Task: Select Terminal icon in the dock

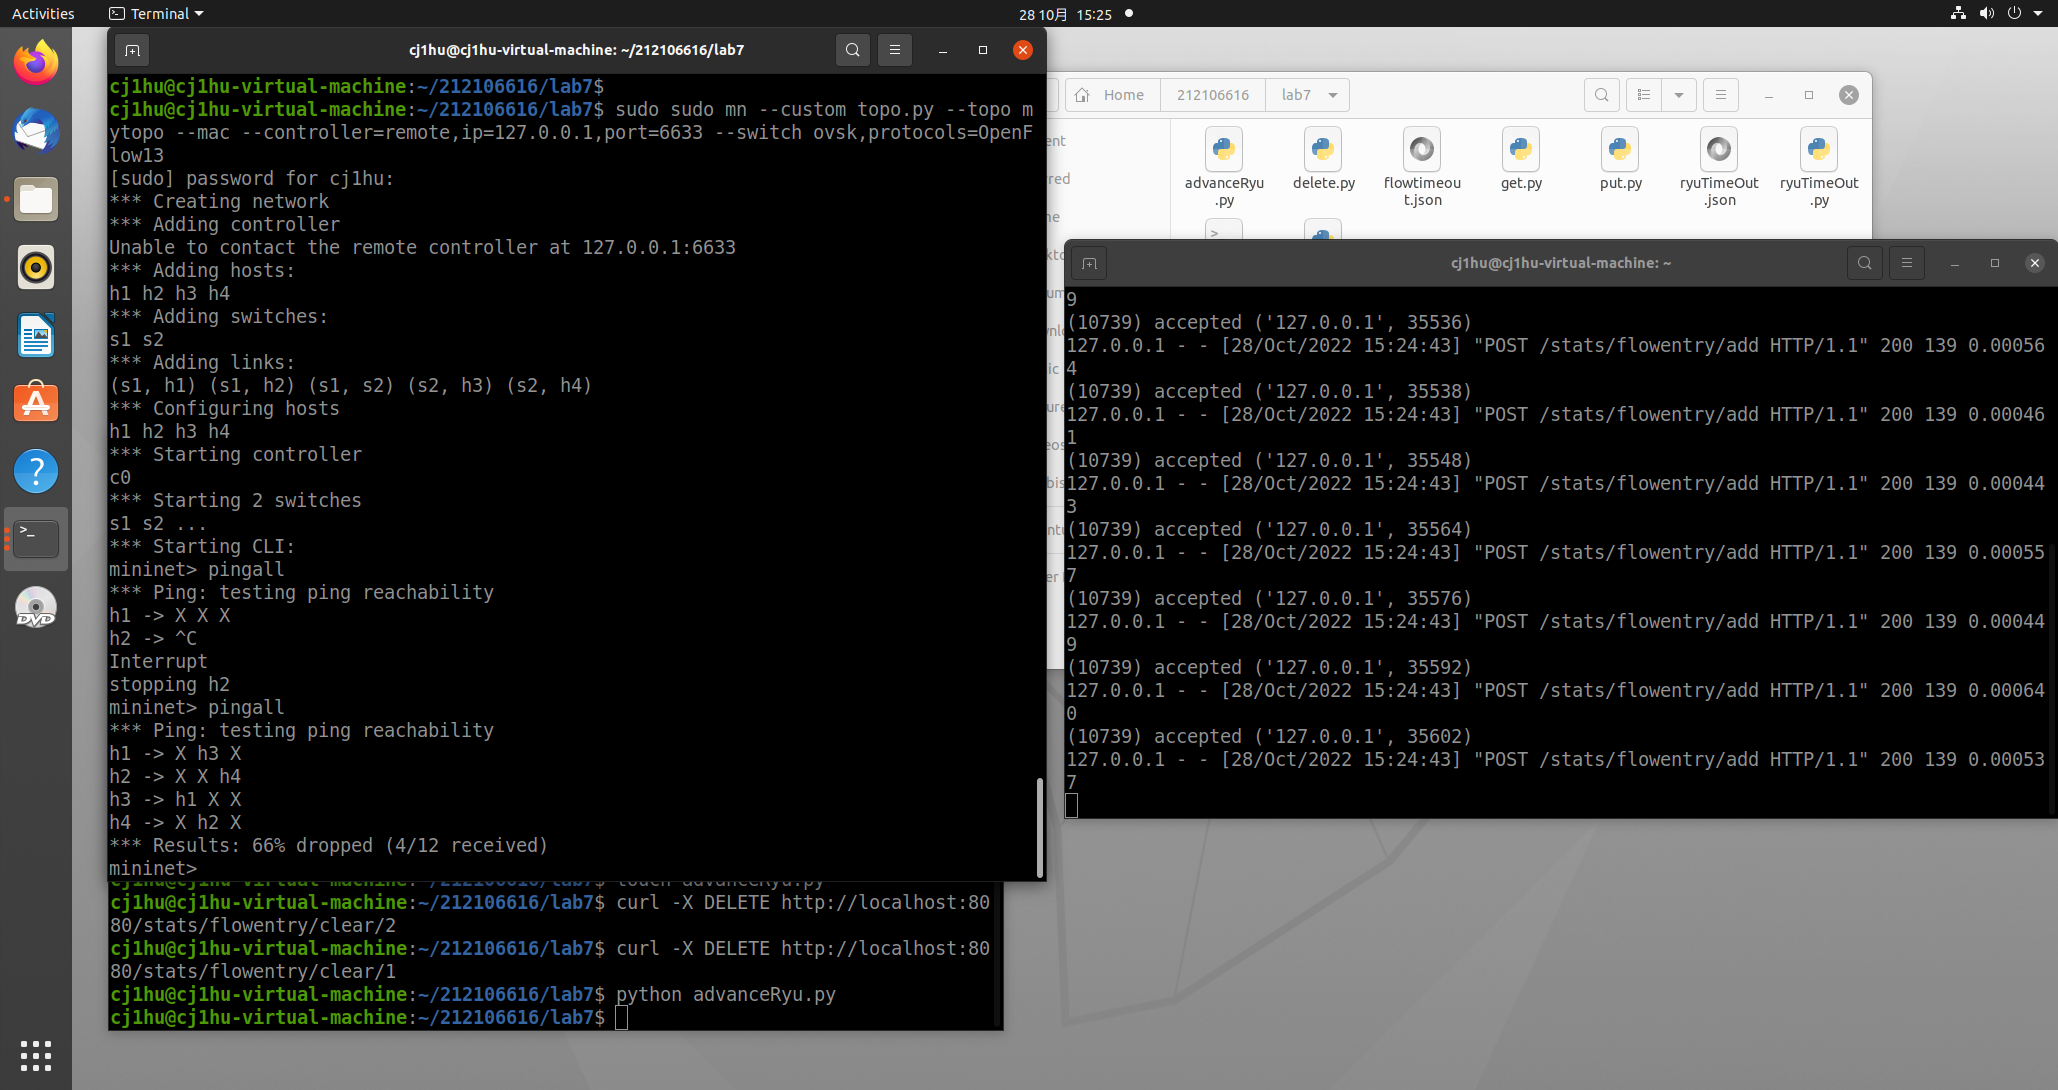Action: (x=36, y=539)
